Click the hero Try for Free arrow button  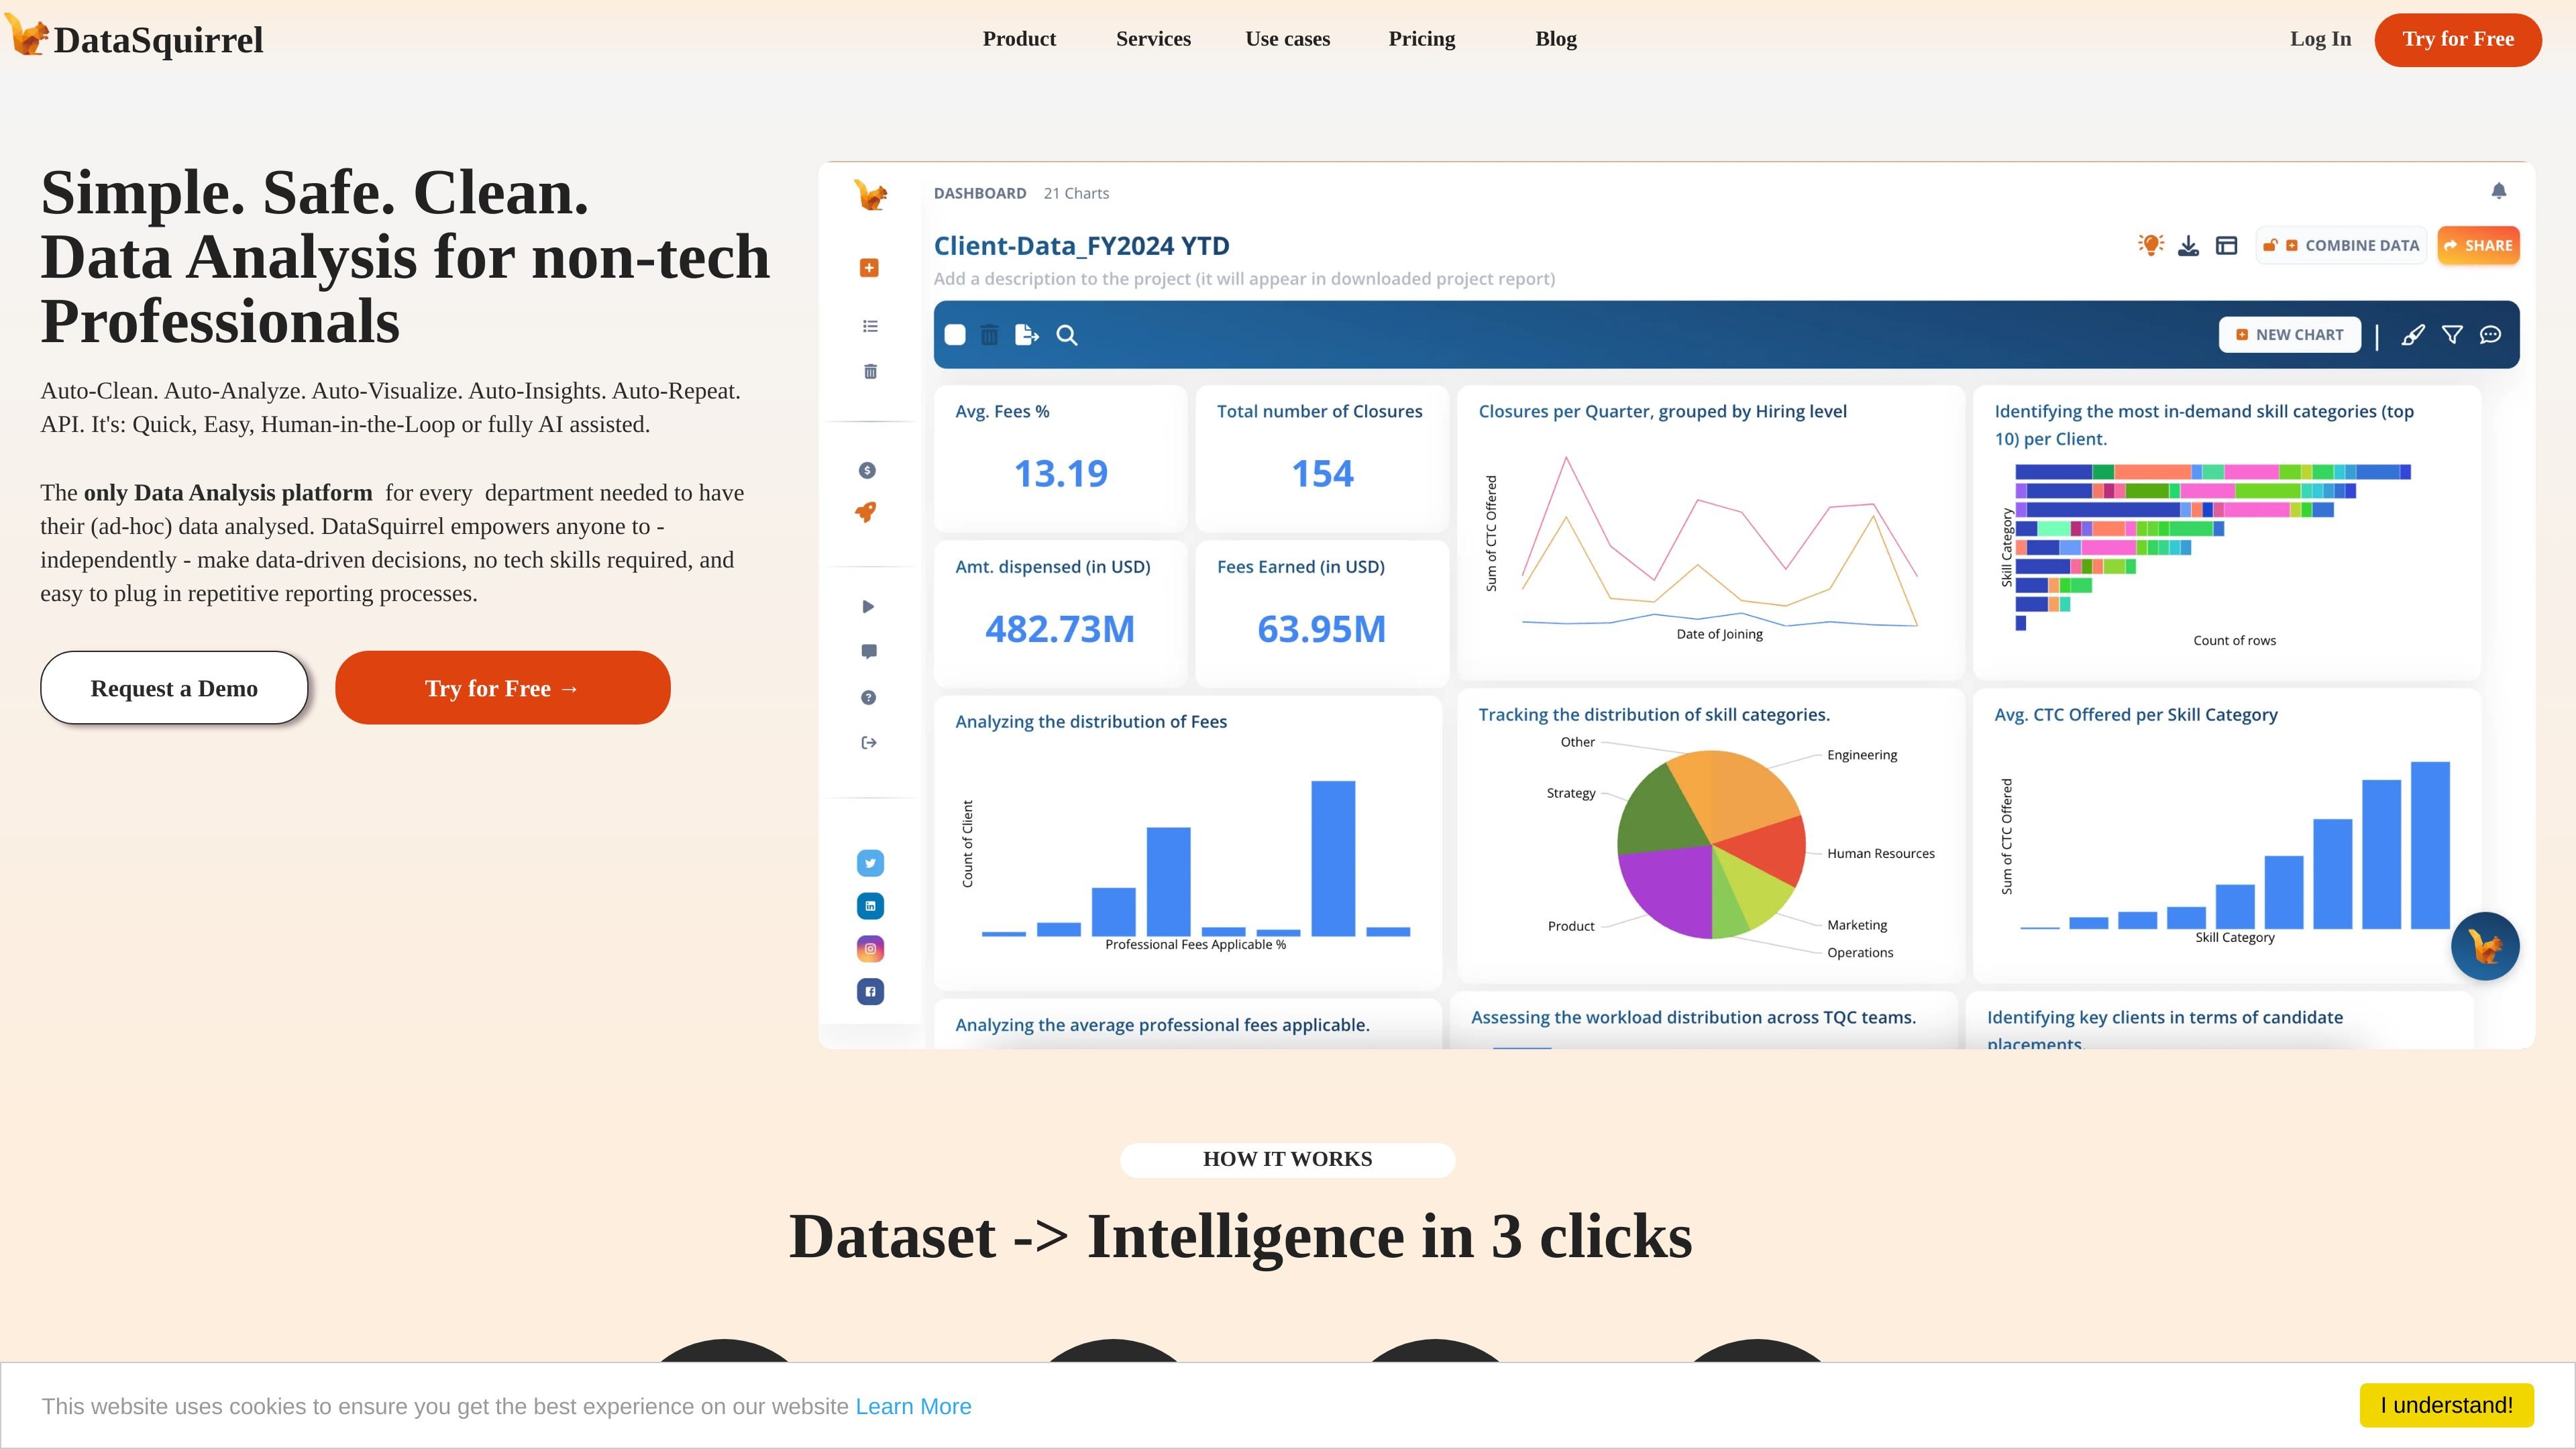click(502, 688)
